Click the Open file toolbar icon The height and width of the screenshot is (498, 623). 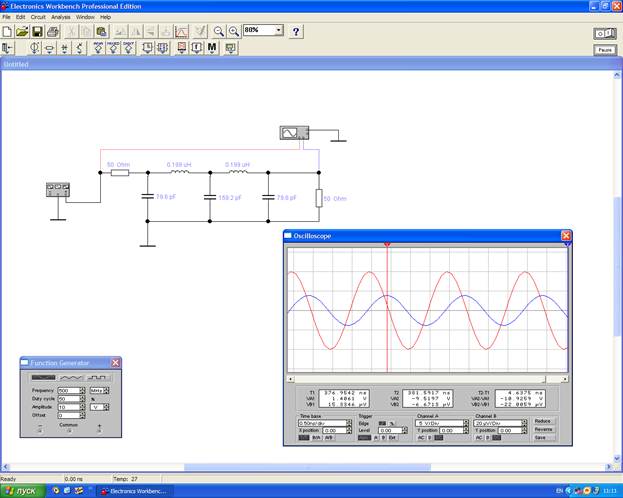click(22, 32)
